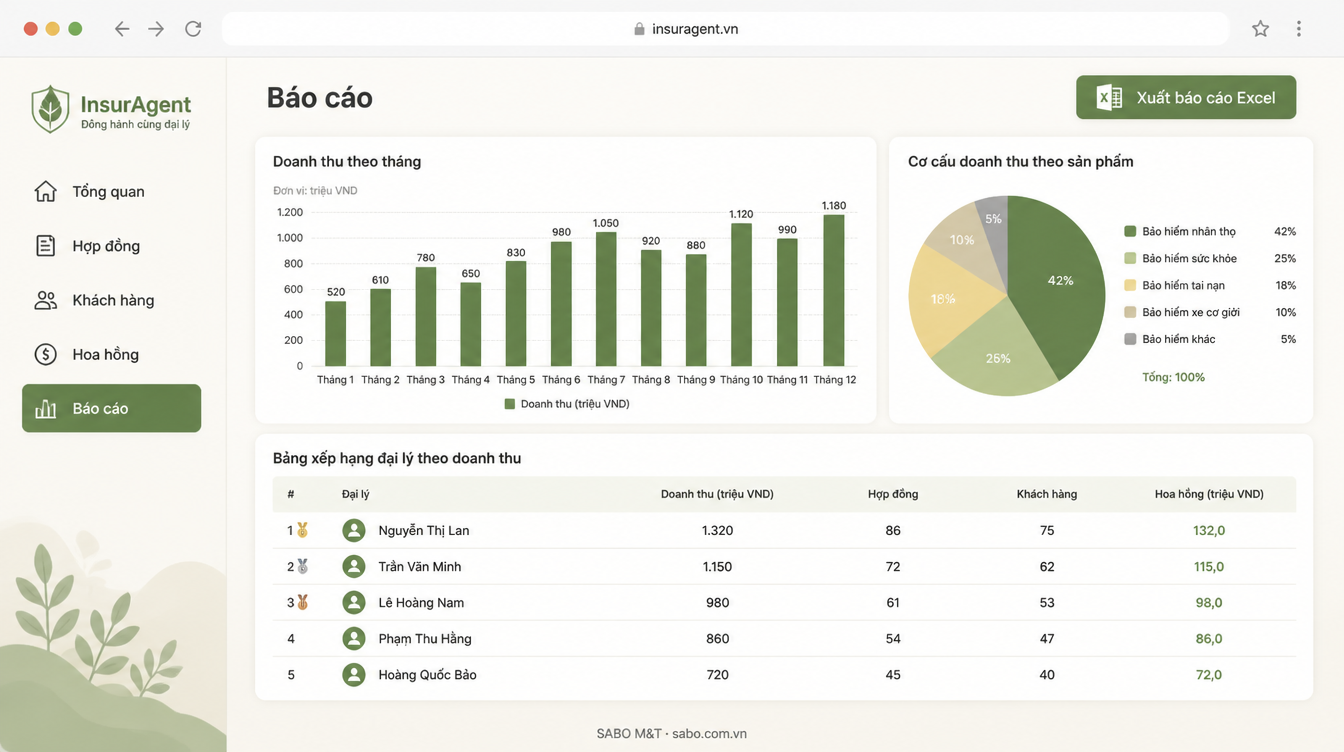This screenshot has height=752, width=1344.
Task: Go to the Hợp đồng section
Action: click(111, 246)
